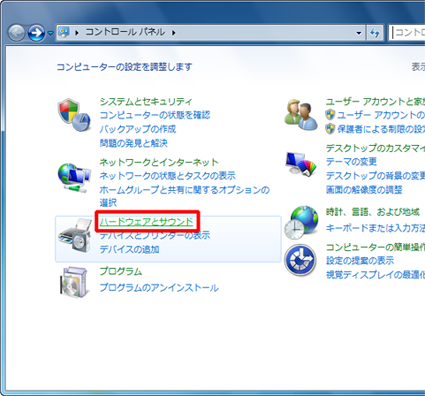Open the two-people user accounts icon
This screenshot has height=396, width=425.
click(x=301, y=115)
